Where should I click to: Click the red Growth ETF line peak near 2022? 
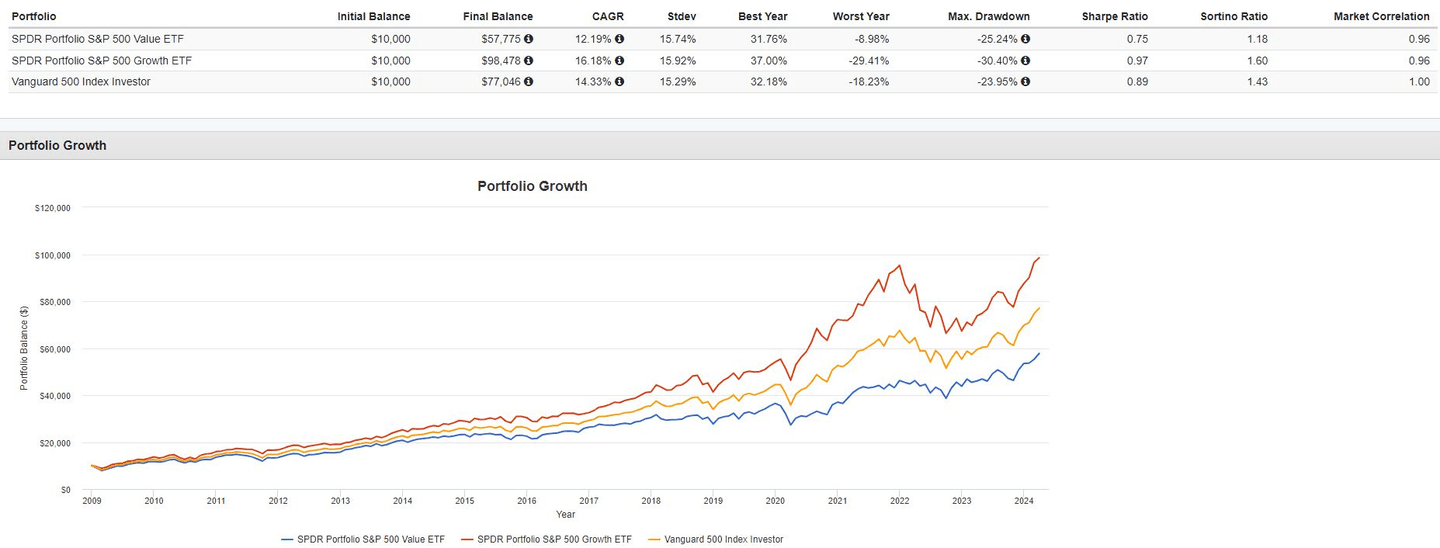(900, 266)
